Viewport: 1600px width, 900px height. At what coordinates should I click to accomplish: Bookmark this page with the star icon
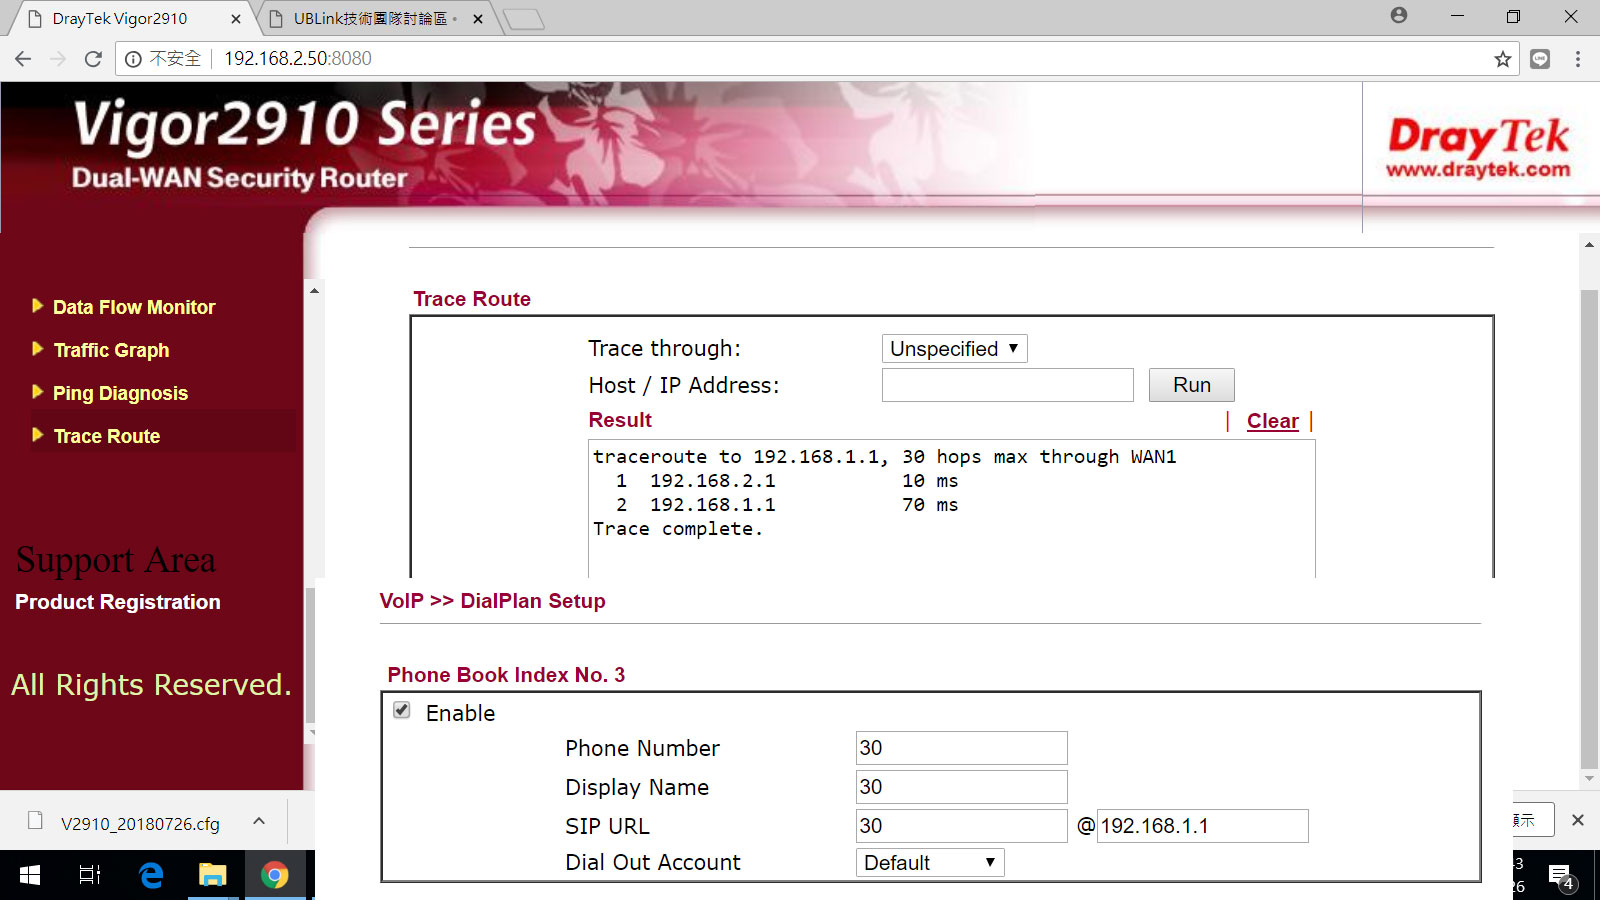[x=1502, y=59]
